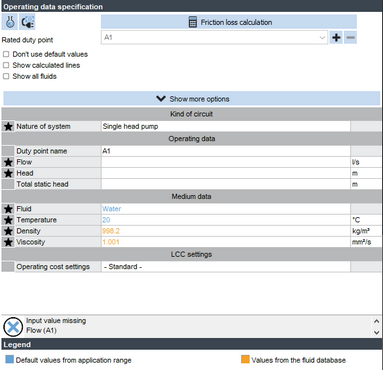Click the Flow (A1) message line
This screenshot has width=383, height=370.
pyautogui.click(x=42, y=330)
